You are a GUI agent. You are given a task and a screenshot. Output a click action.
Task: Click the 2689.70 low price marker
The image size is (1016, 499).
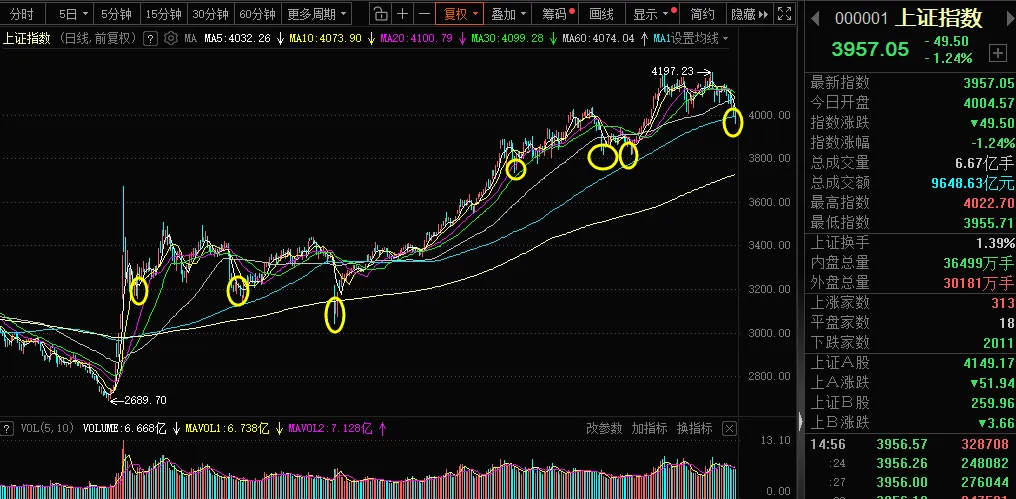tap(145, 400)
